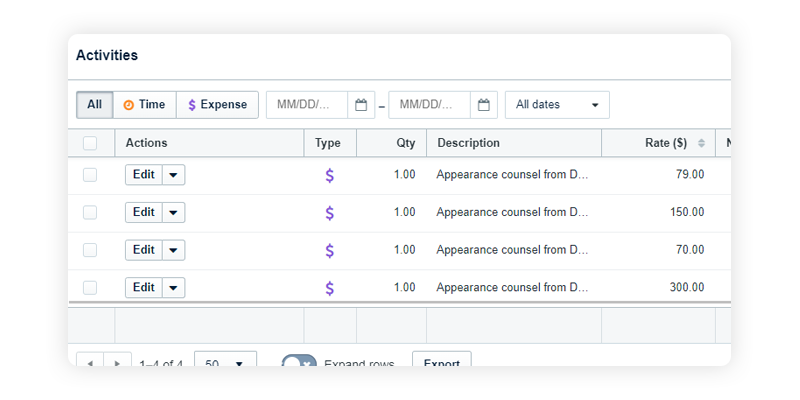Select description in the 79.00 row
800x400 pixels.
512,174
